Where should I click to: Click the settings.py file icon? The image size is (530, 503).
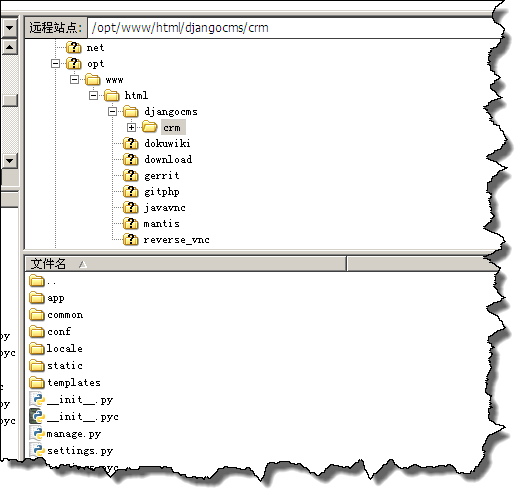37,450
